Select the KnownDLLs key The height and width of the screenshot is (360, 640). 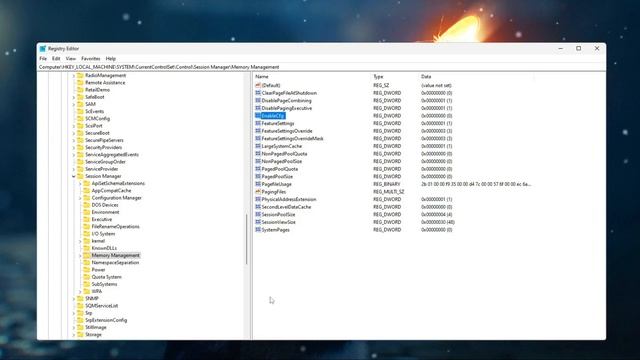click(104, 248)
